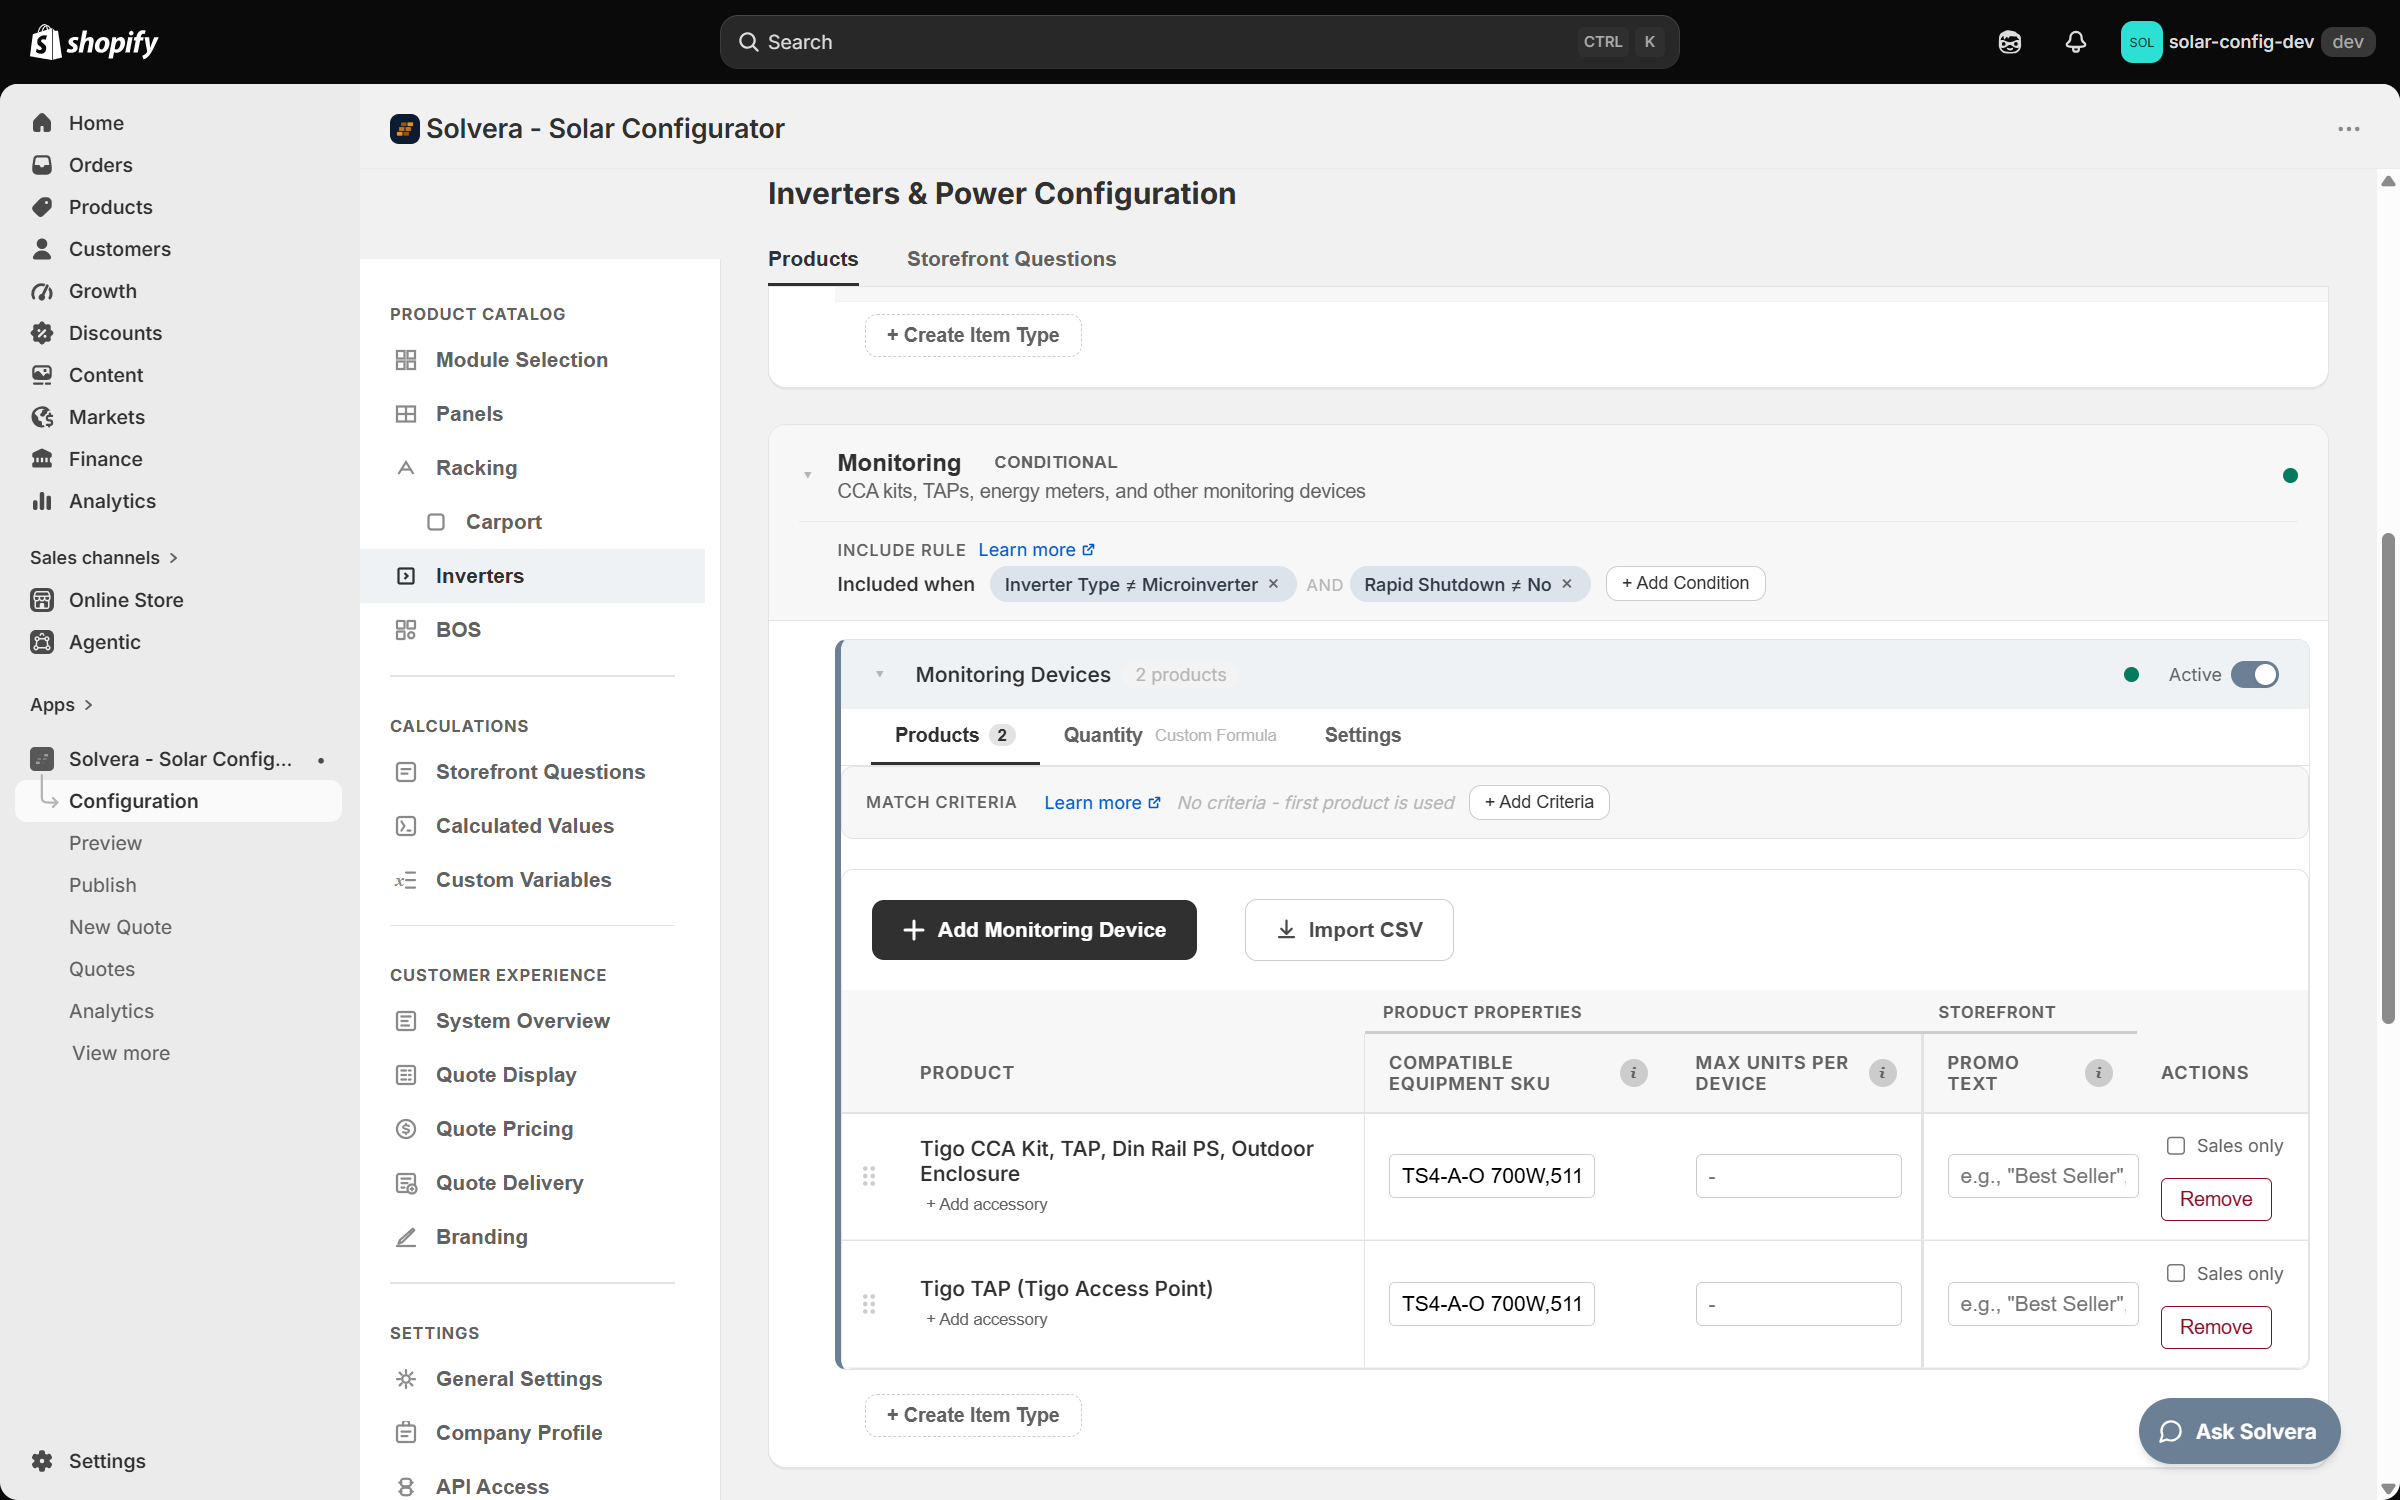Open Customers via person icon

(42, 249)
